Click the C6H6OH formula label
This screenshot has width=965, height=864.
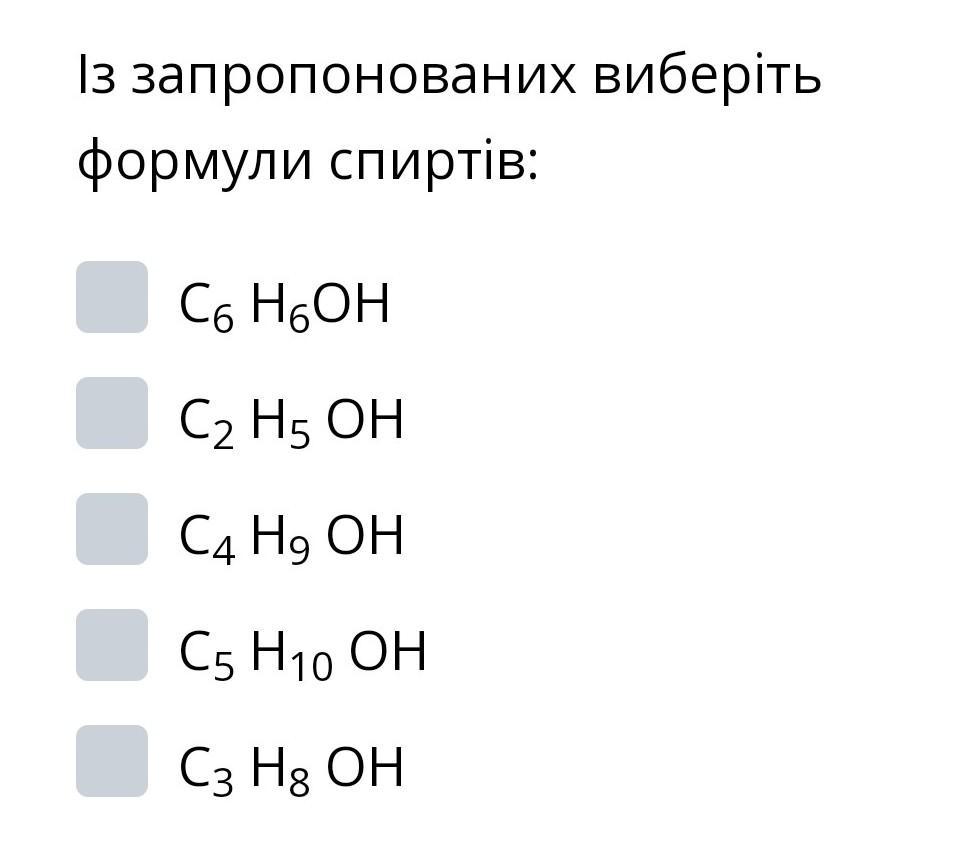point(284,306)
